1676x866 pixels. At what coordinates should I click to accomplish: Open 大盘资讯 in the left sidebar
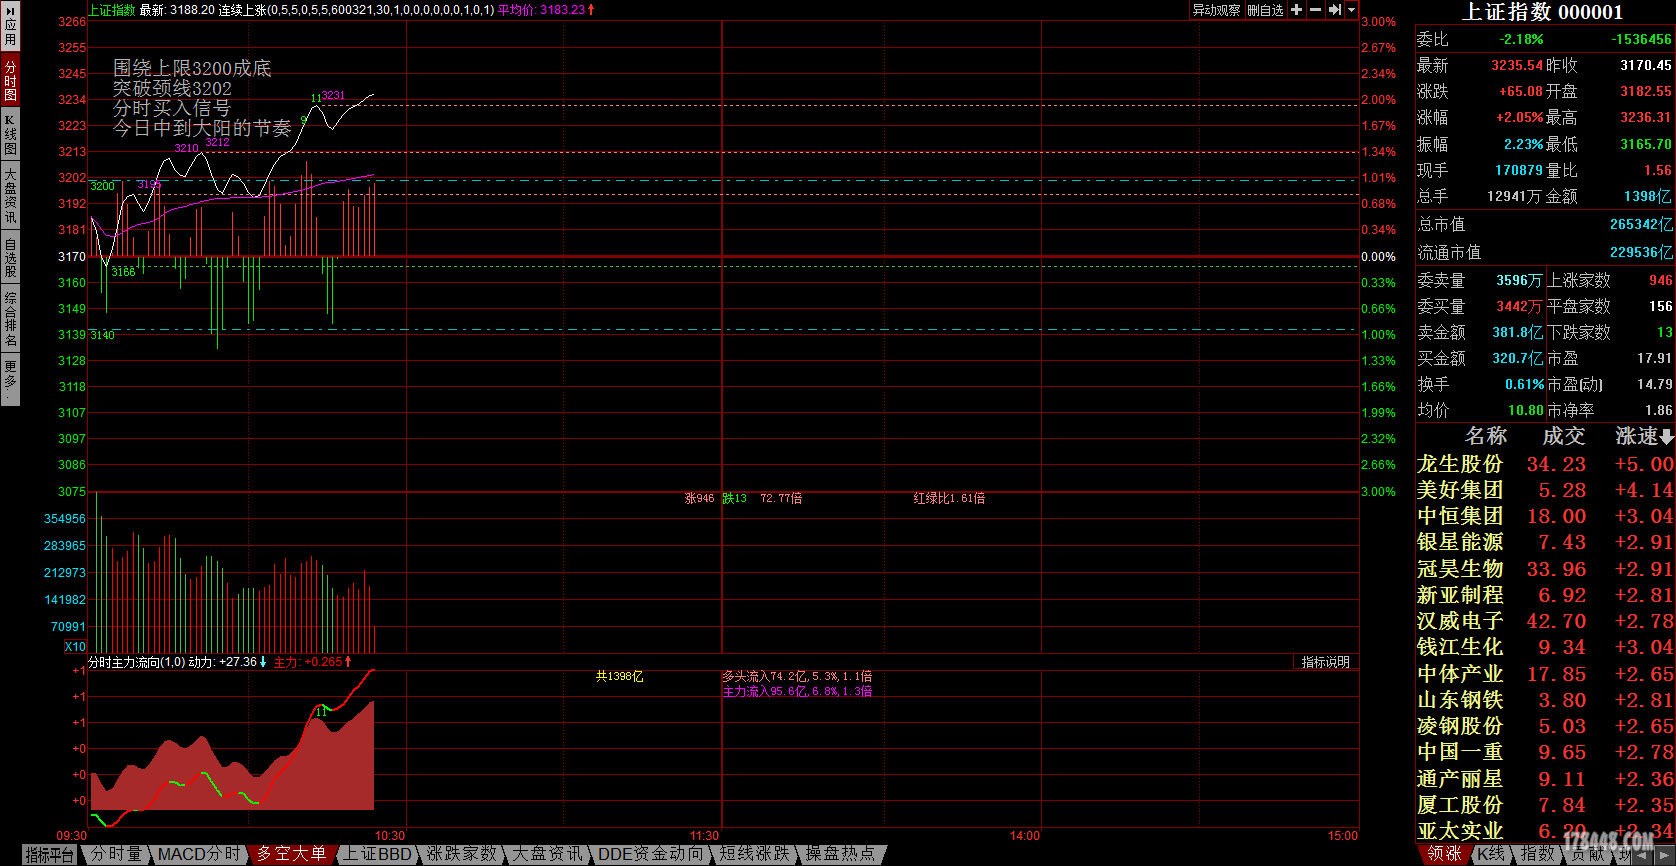[x=10, y=196]
